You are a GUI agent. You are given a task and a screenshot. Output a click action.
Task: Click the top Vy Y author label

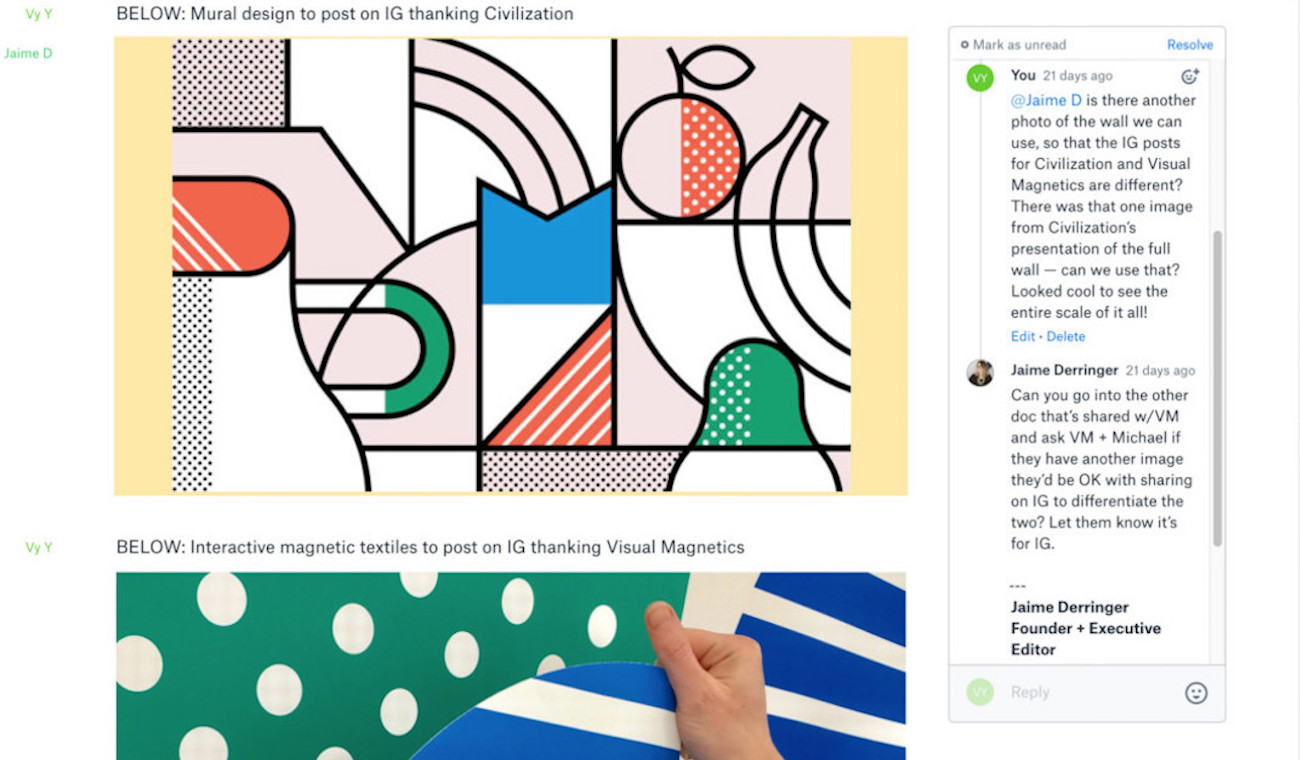pyautogui.click(x=39, y=14)
